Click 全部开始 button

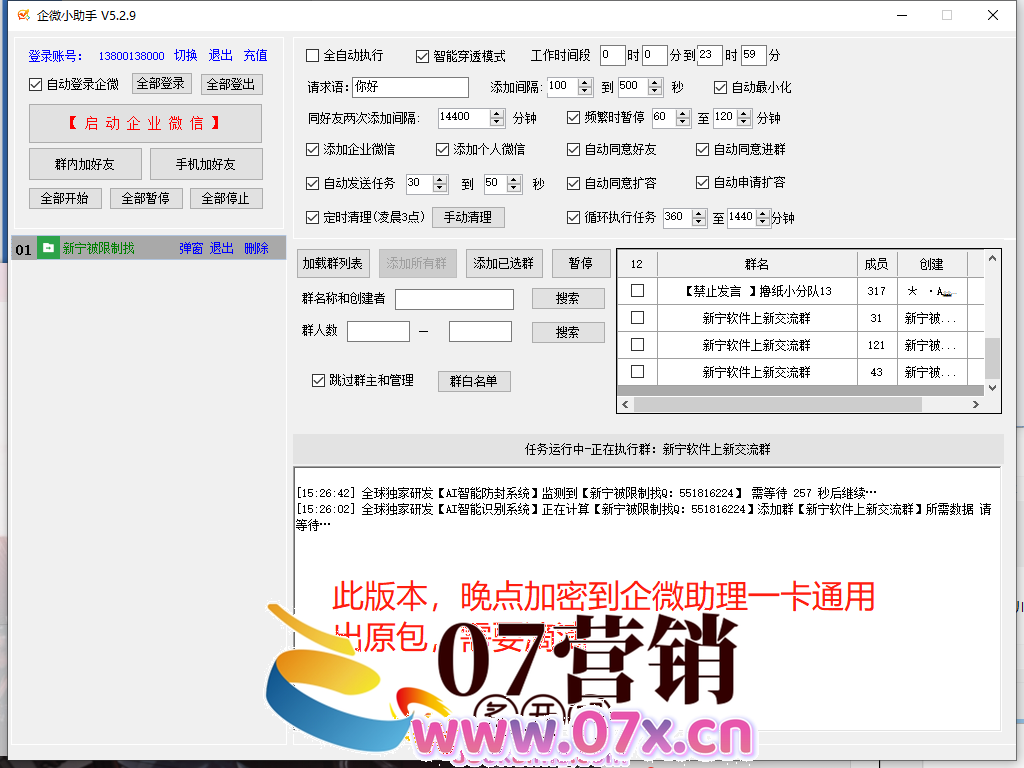coord(65,198)
